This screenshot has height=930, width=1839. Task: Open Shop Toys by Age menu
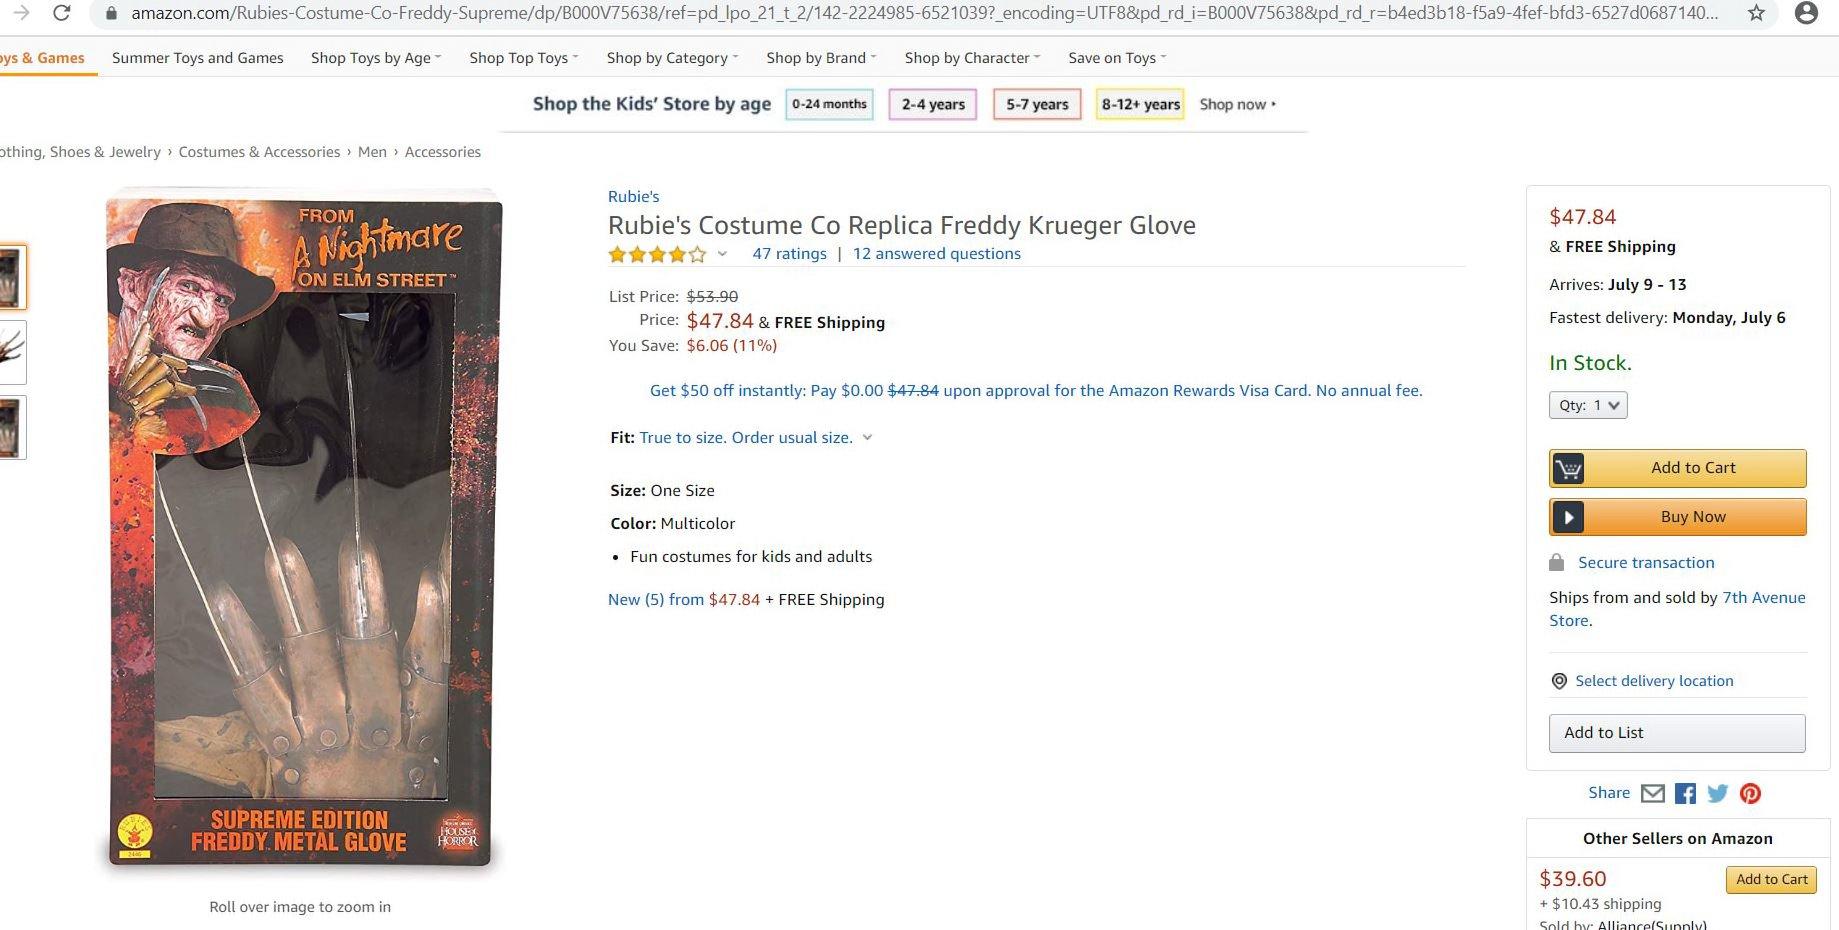pos(375,58)
